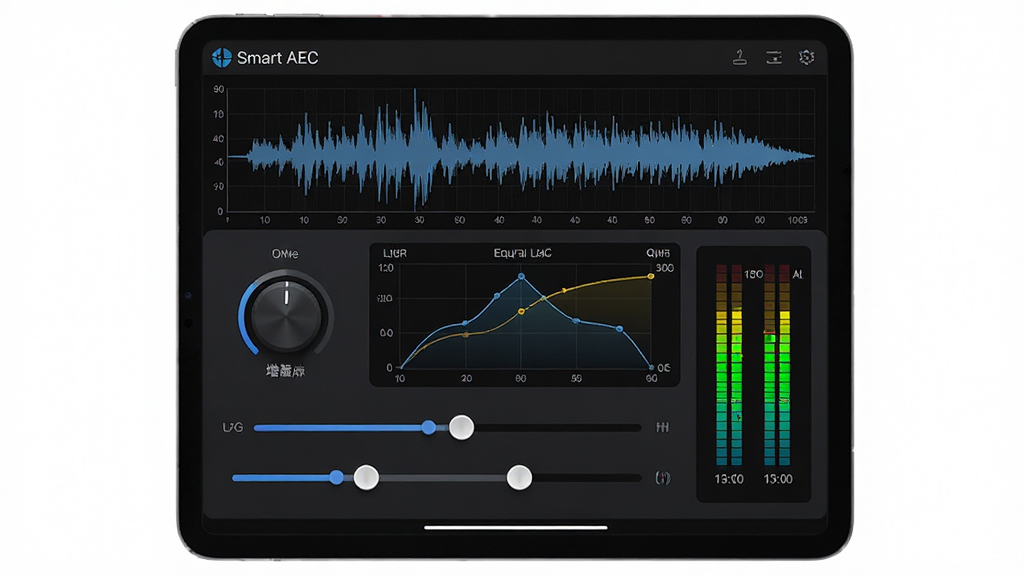Click the right pair of level meters
Screen dimensions: 1024x576
(777, 364)
